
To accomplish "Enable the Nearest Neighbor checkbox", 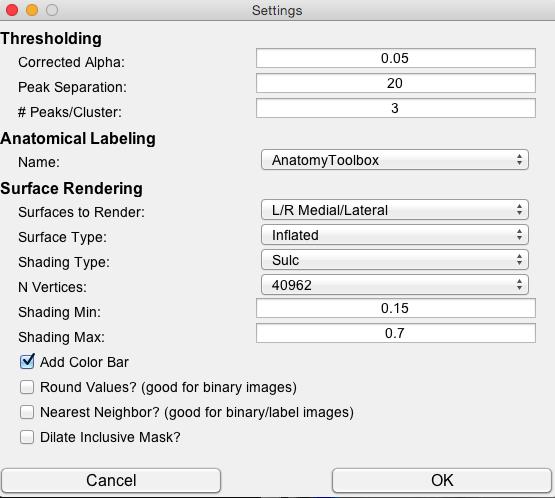I will coord(27,412).
